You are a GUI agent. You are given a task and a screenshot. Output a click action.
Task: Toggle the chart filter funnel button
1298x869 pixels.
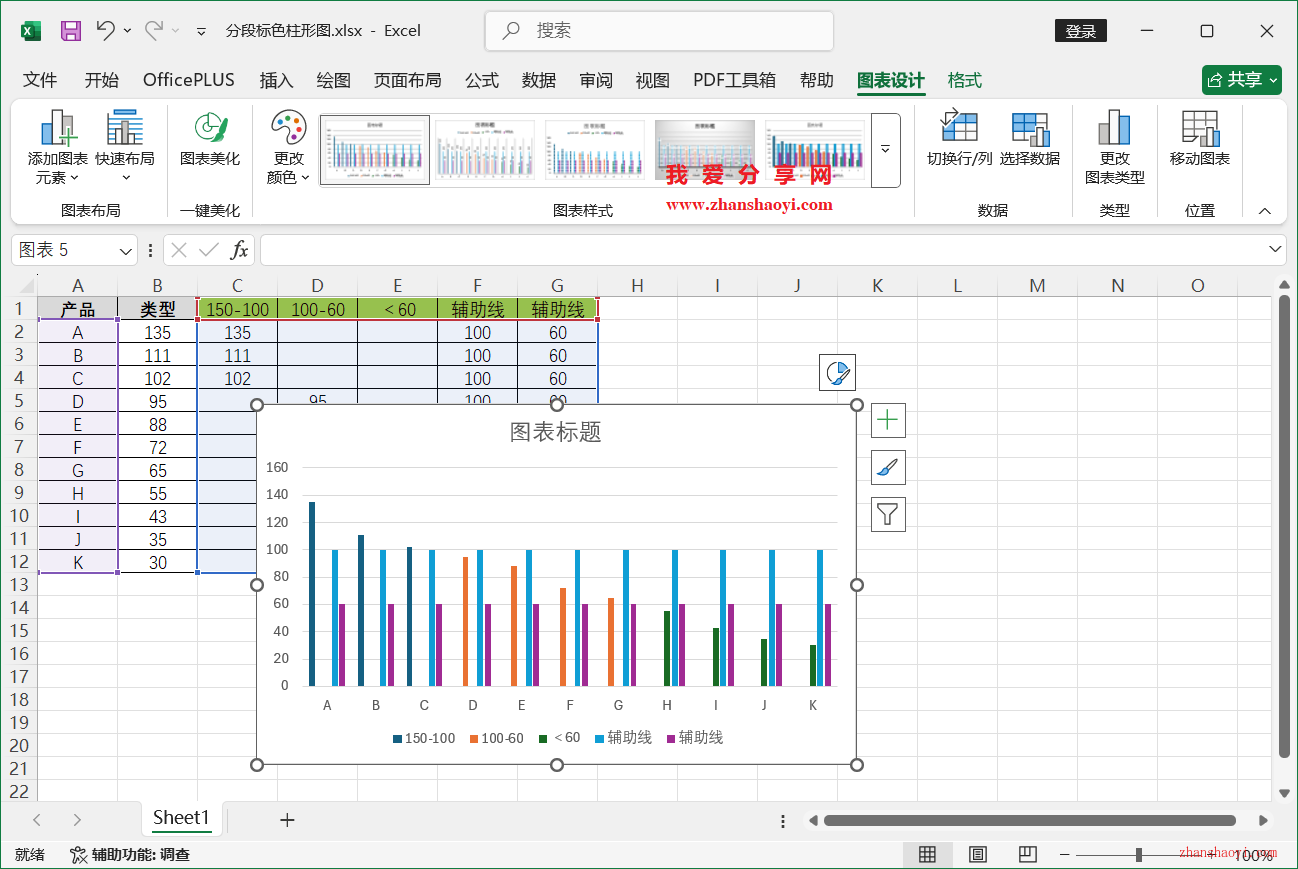click(888, 514)
